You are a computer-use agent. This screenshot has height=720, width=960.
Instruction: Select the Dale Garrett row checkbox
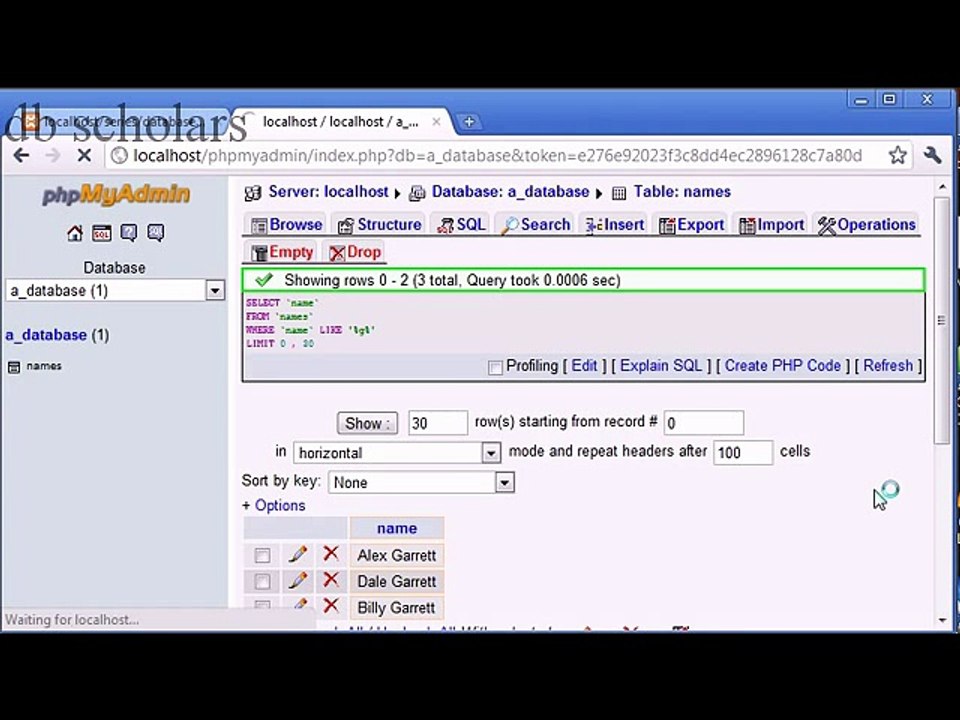[x=262, y=581]
